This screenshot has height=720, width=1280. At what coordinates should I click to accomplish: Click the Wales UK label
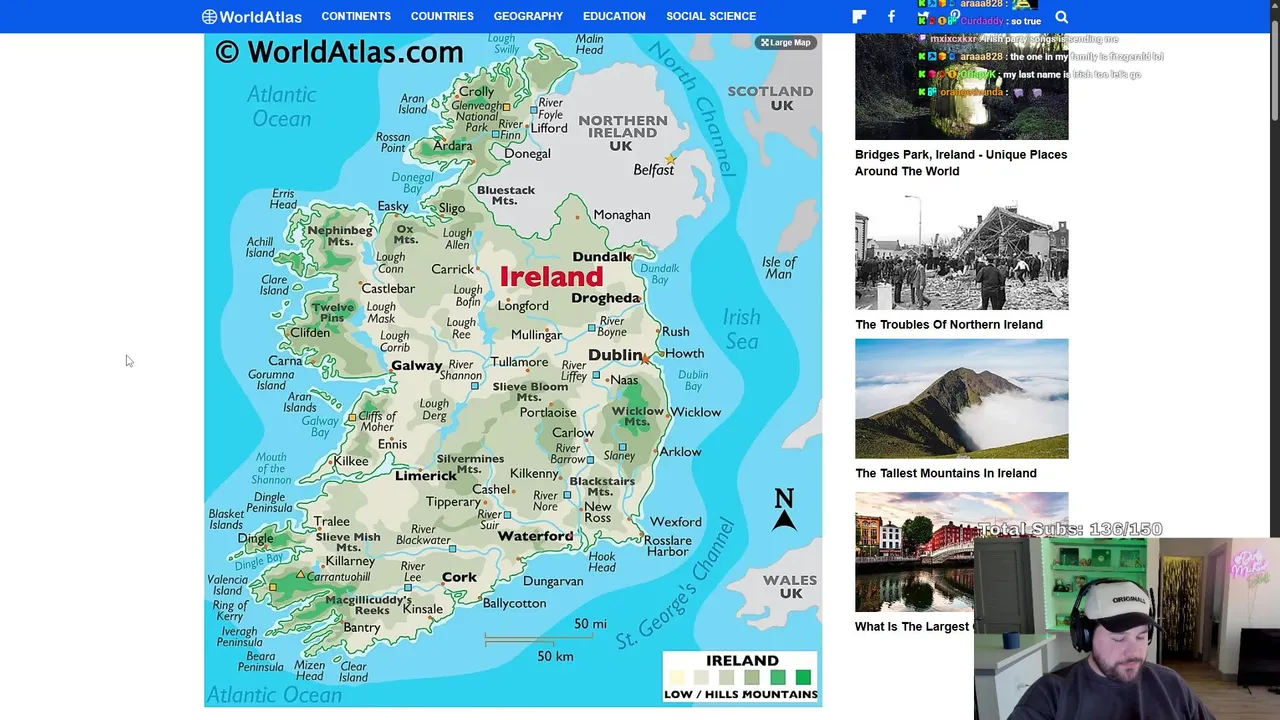point(790,586)
